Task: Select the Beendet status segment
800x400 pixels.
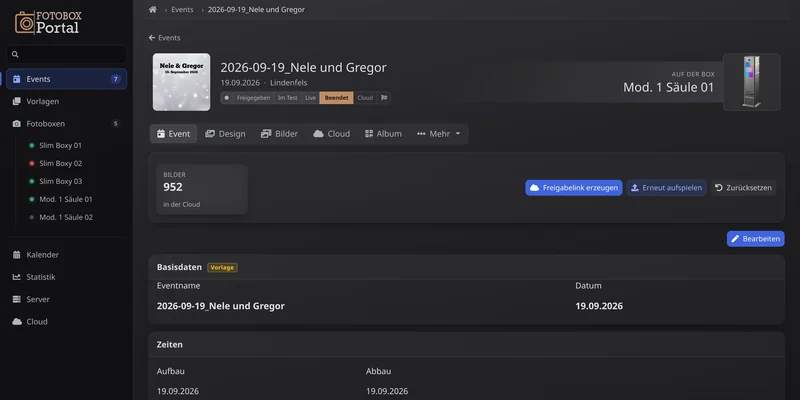Action: click(x=336, y=98)
